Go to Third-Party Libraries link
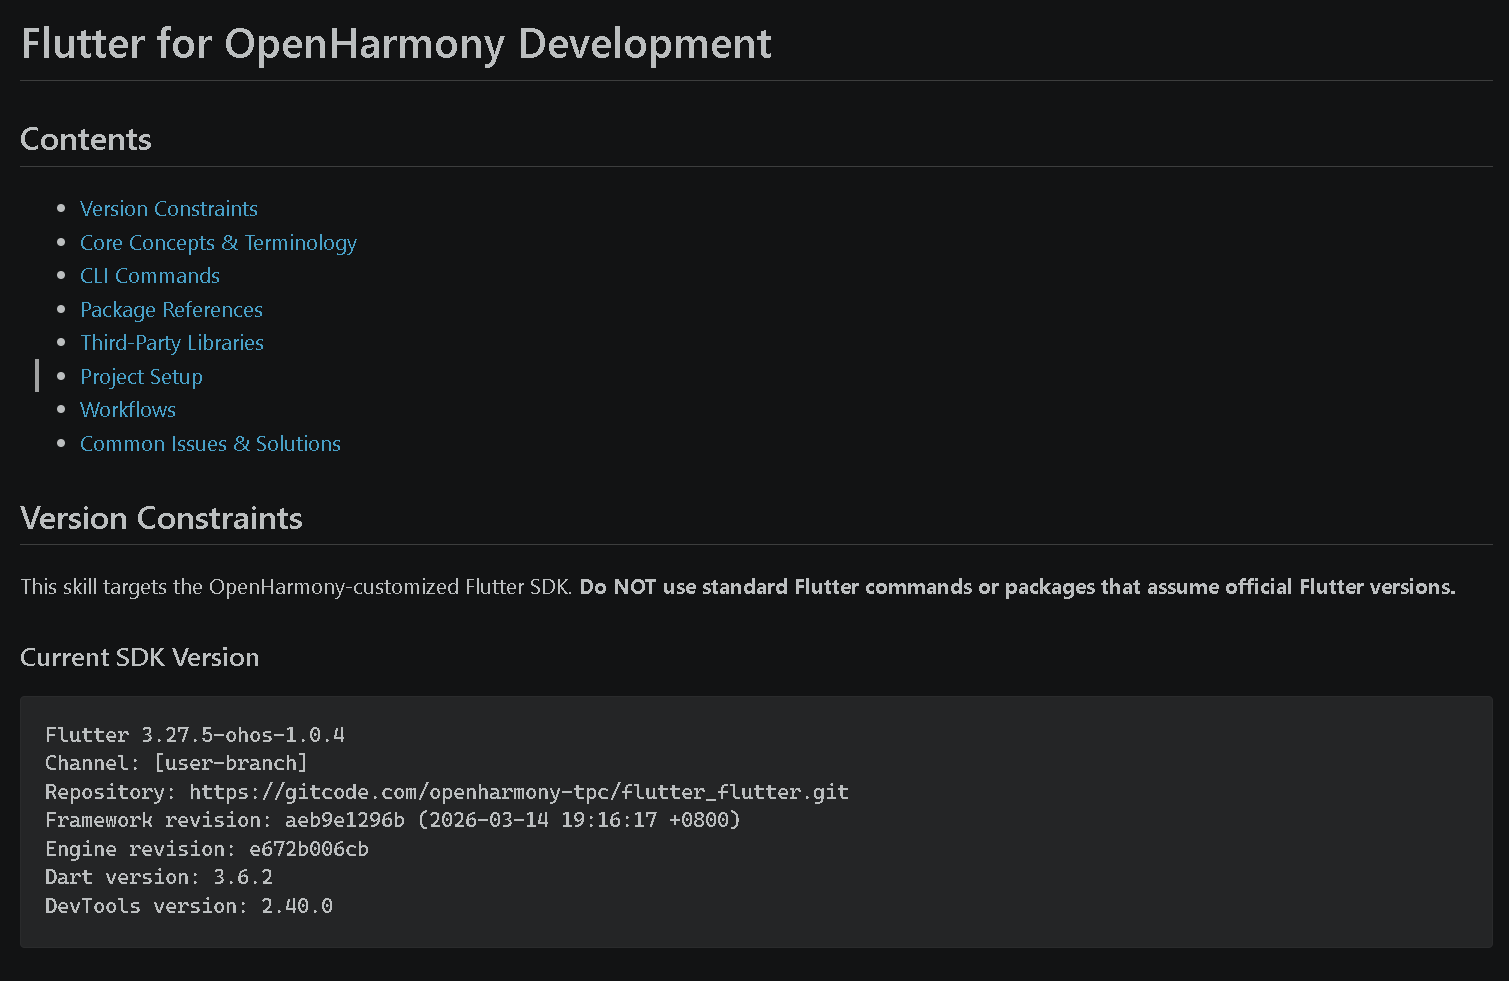Viewport: 1509px width, 981px height. pyautogui.click(x=172, y=343)
